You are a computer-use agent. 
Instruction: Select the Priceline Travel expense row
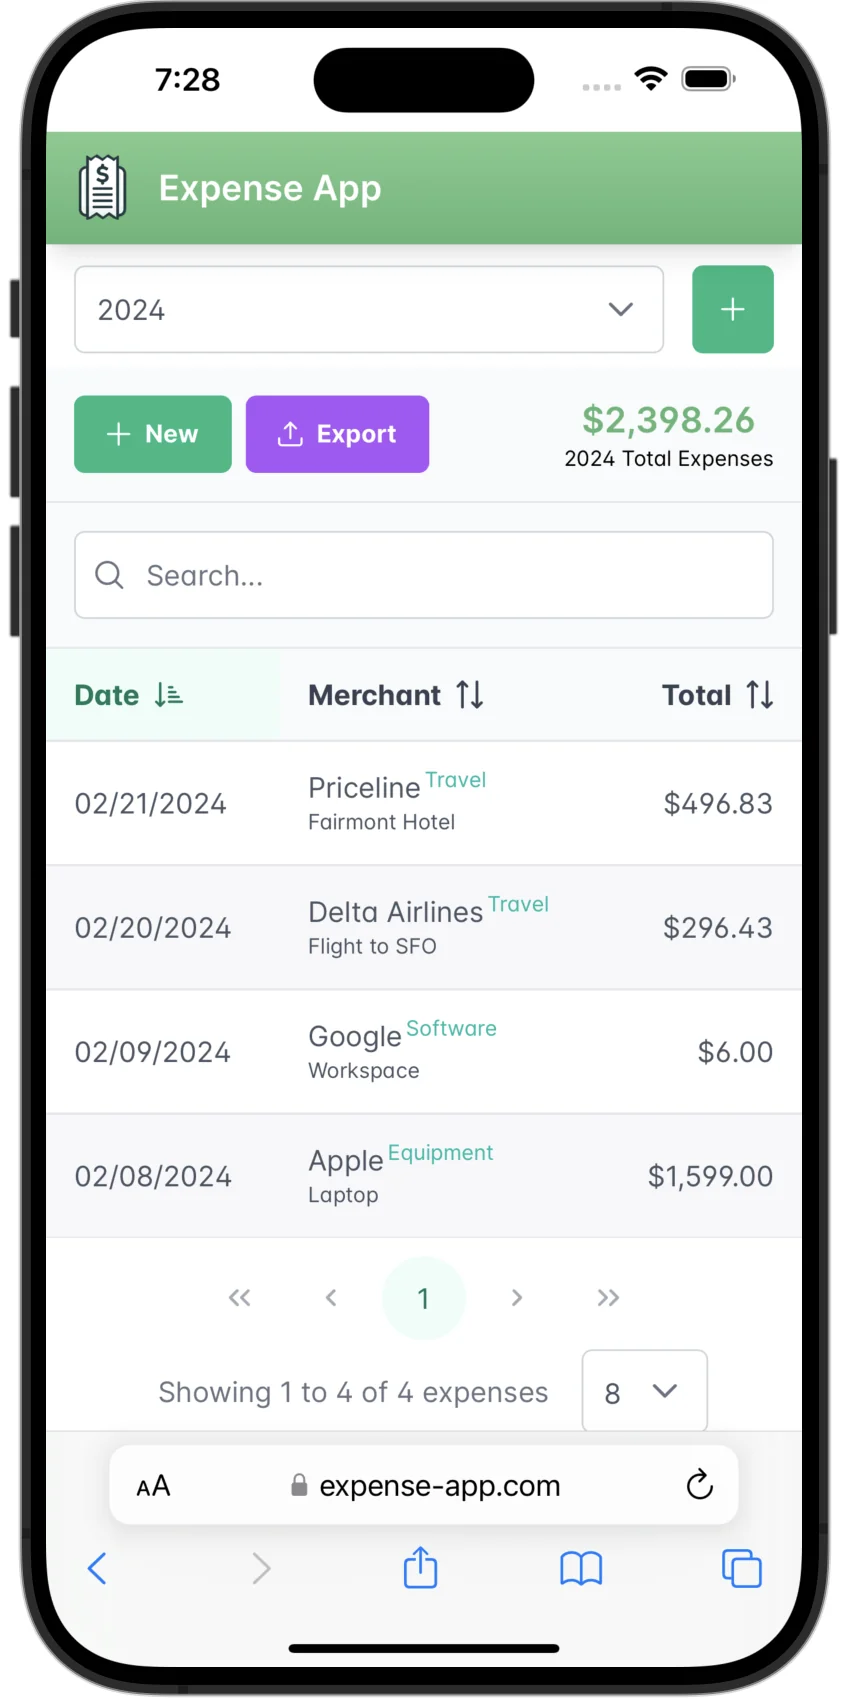pos(424,803)
